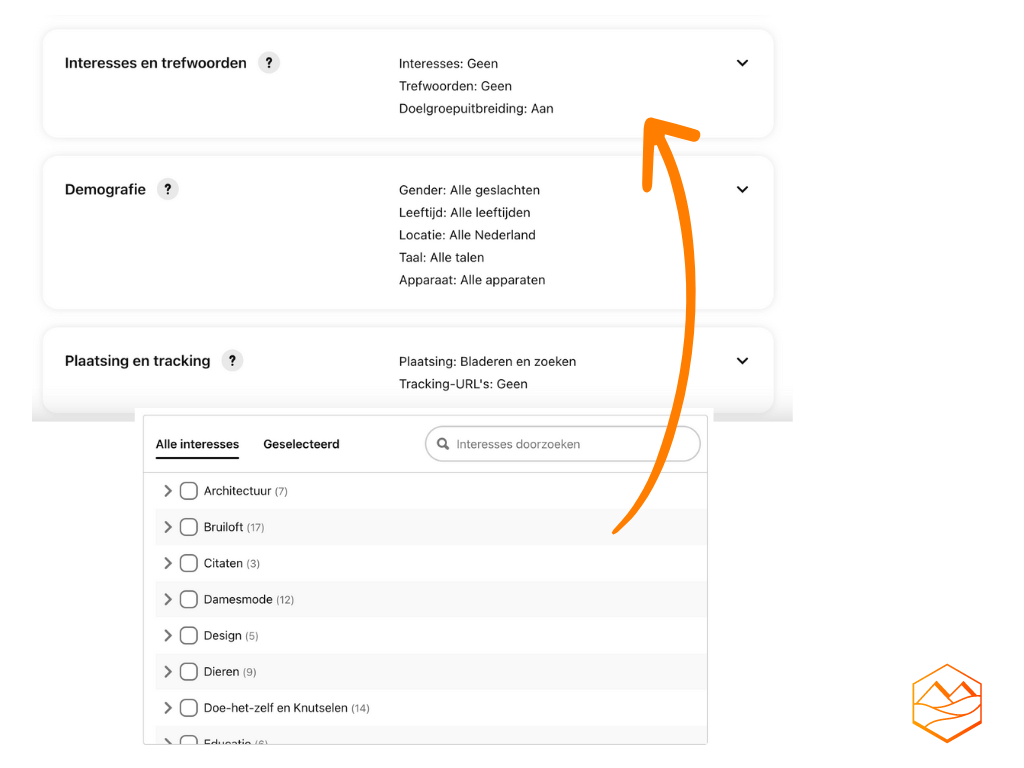This screenshot has width=1024, height=768.
Task: Click 'Gender: Alle geslachten' text
Action: [470, 190]
